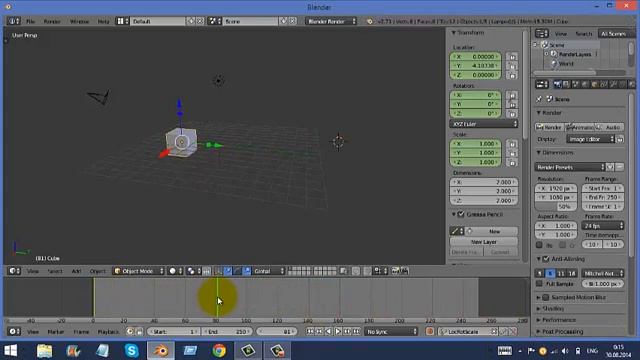Click the properties editor type icon
This screenshot has height=360, width=640.
[x=542, y=84]
